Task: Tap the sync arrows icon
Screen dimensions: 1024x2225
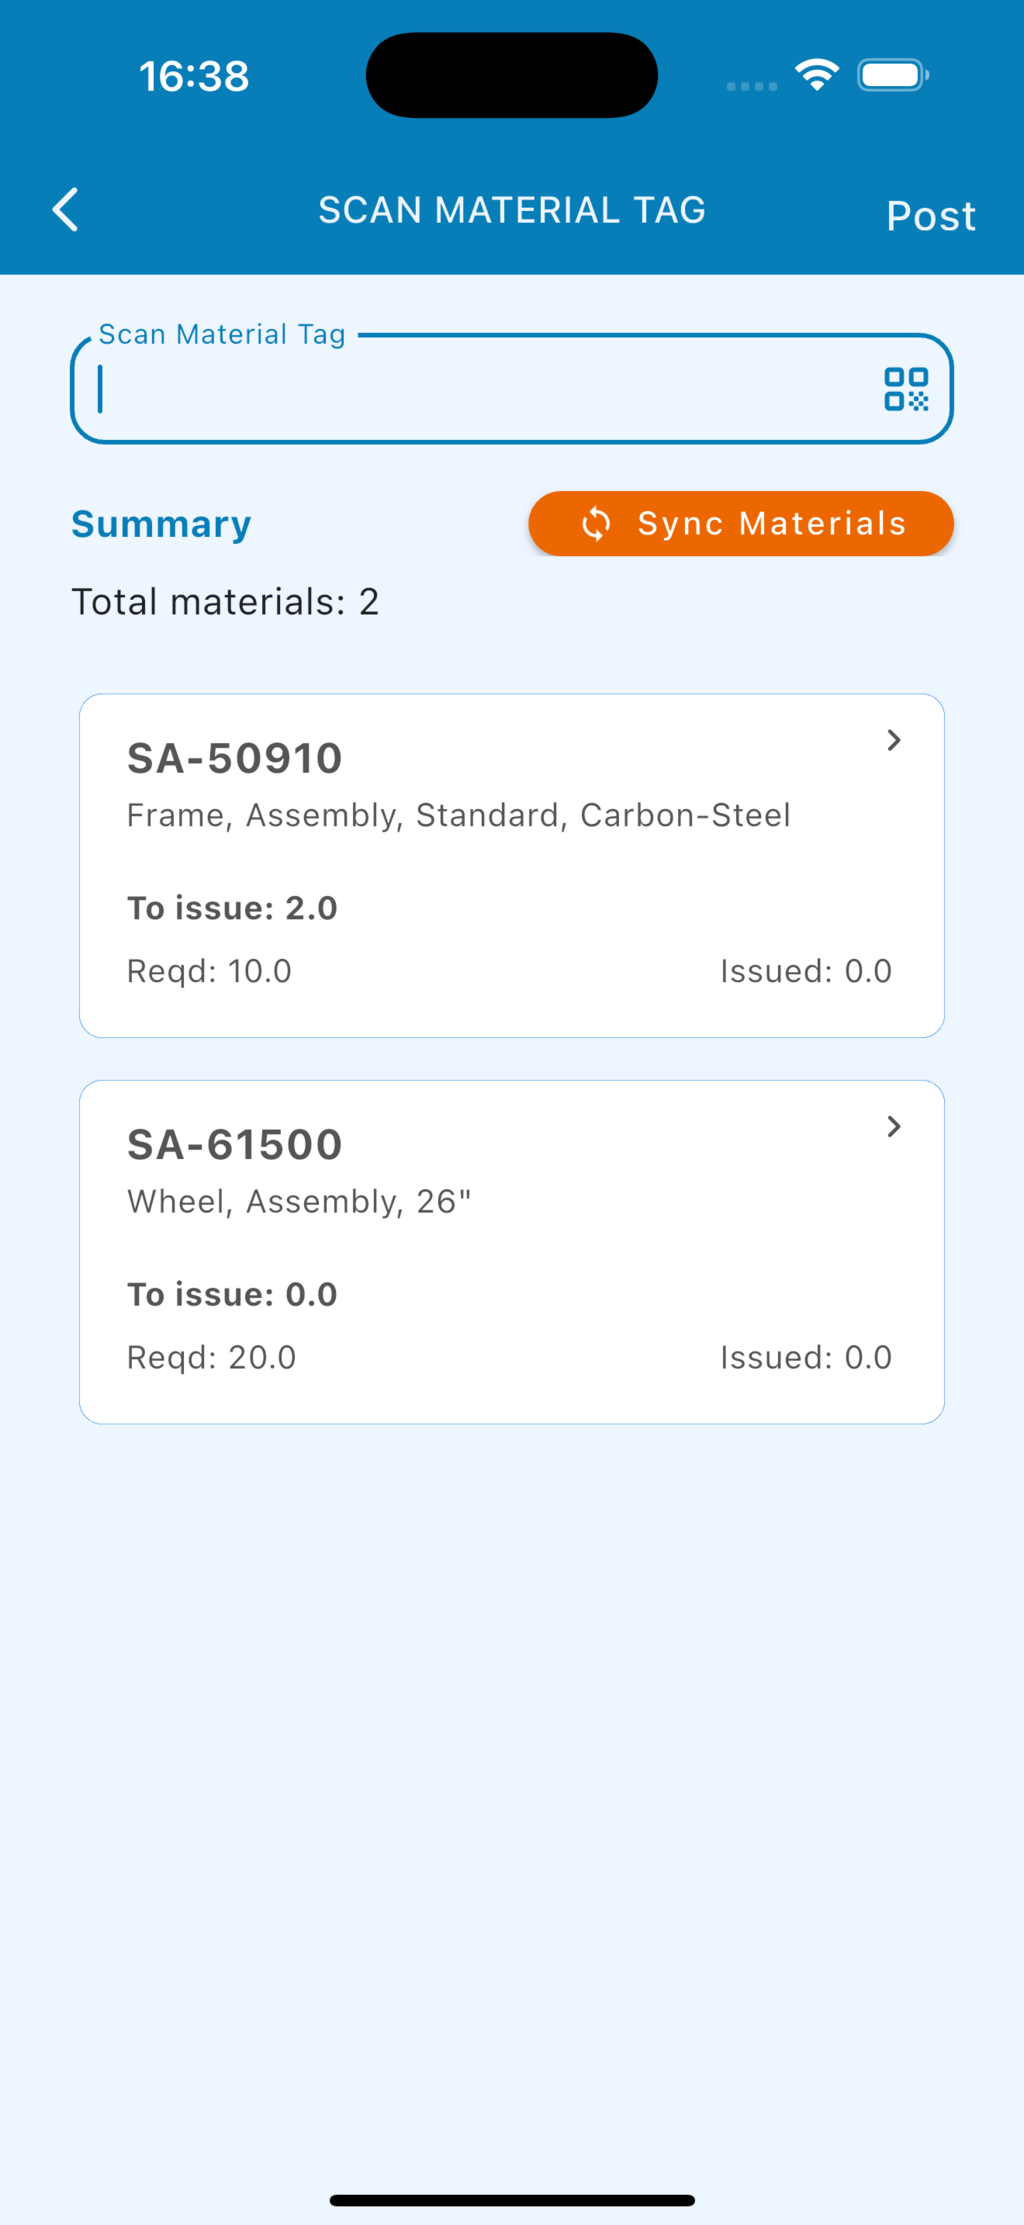Action: (596, 523)
